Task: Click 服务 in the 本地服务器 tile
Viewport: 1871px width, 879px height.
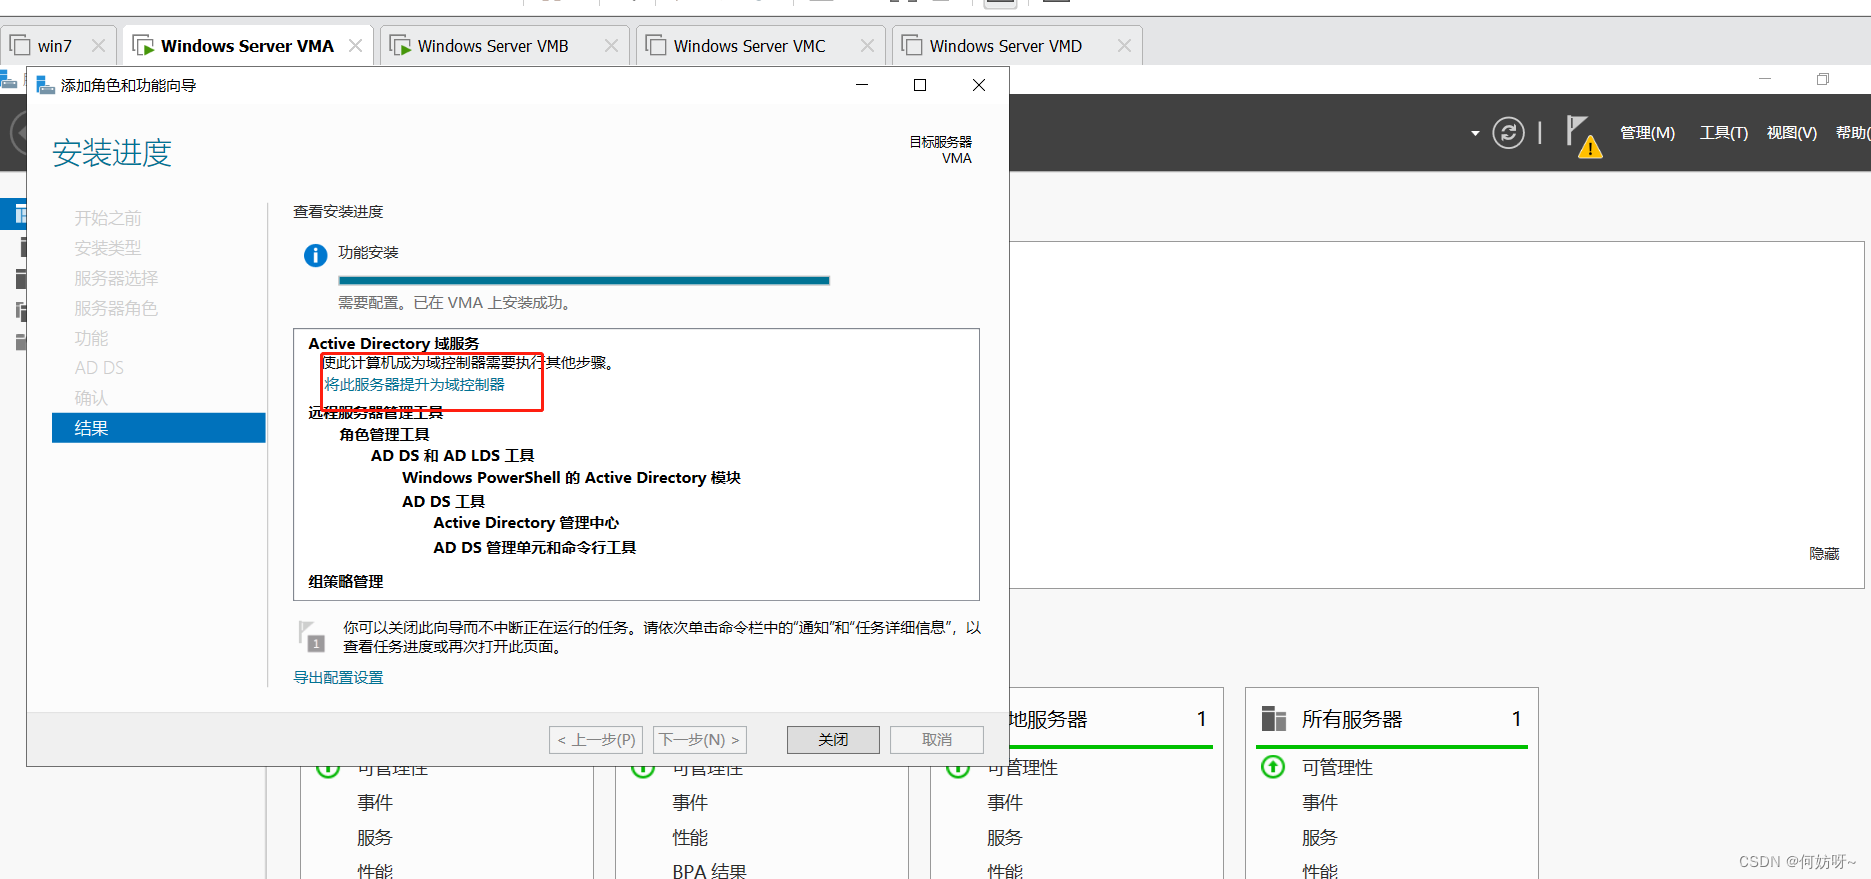Action: [1004, 837]
